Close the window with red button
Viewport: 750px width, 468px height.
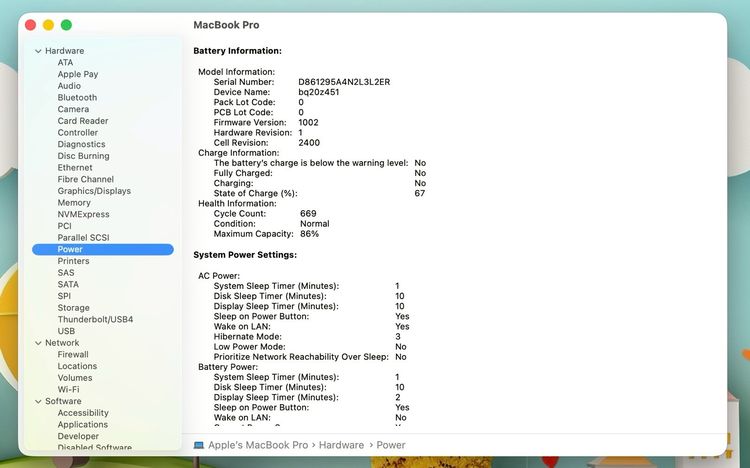point(31,25)
